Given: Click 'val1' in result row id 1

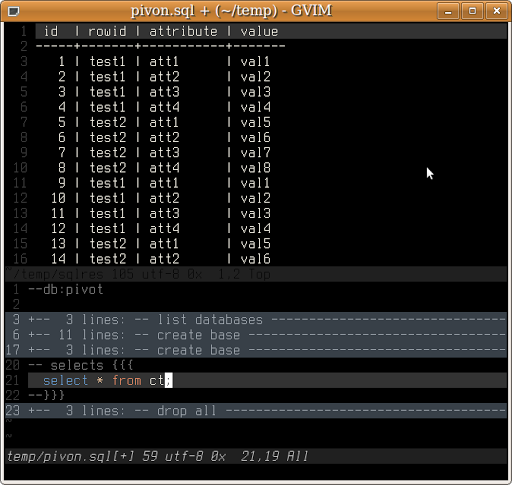Looking at the screenshot, I should tap(255, 62).
